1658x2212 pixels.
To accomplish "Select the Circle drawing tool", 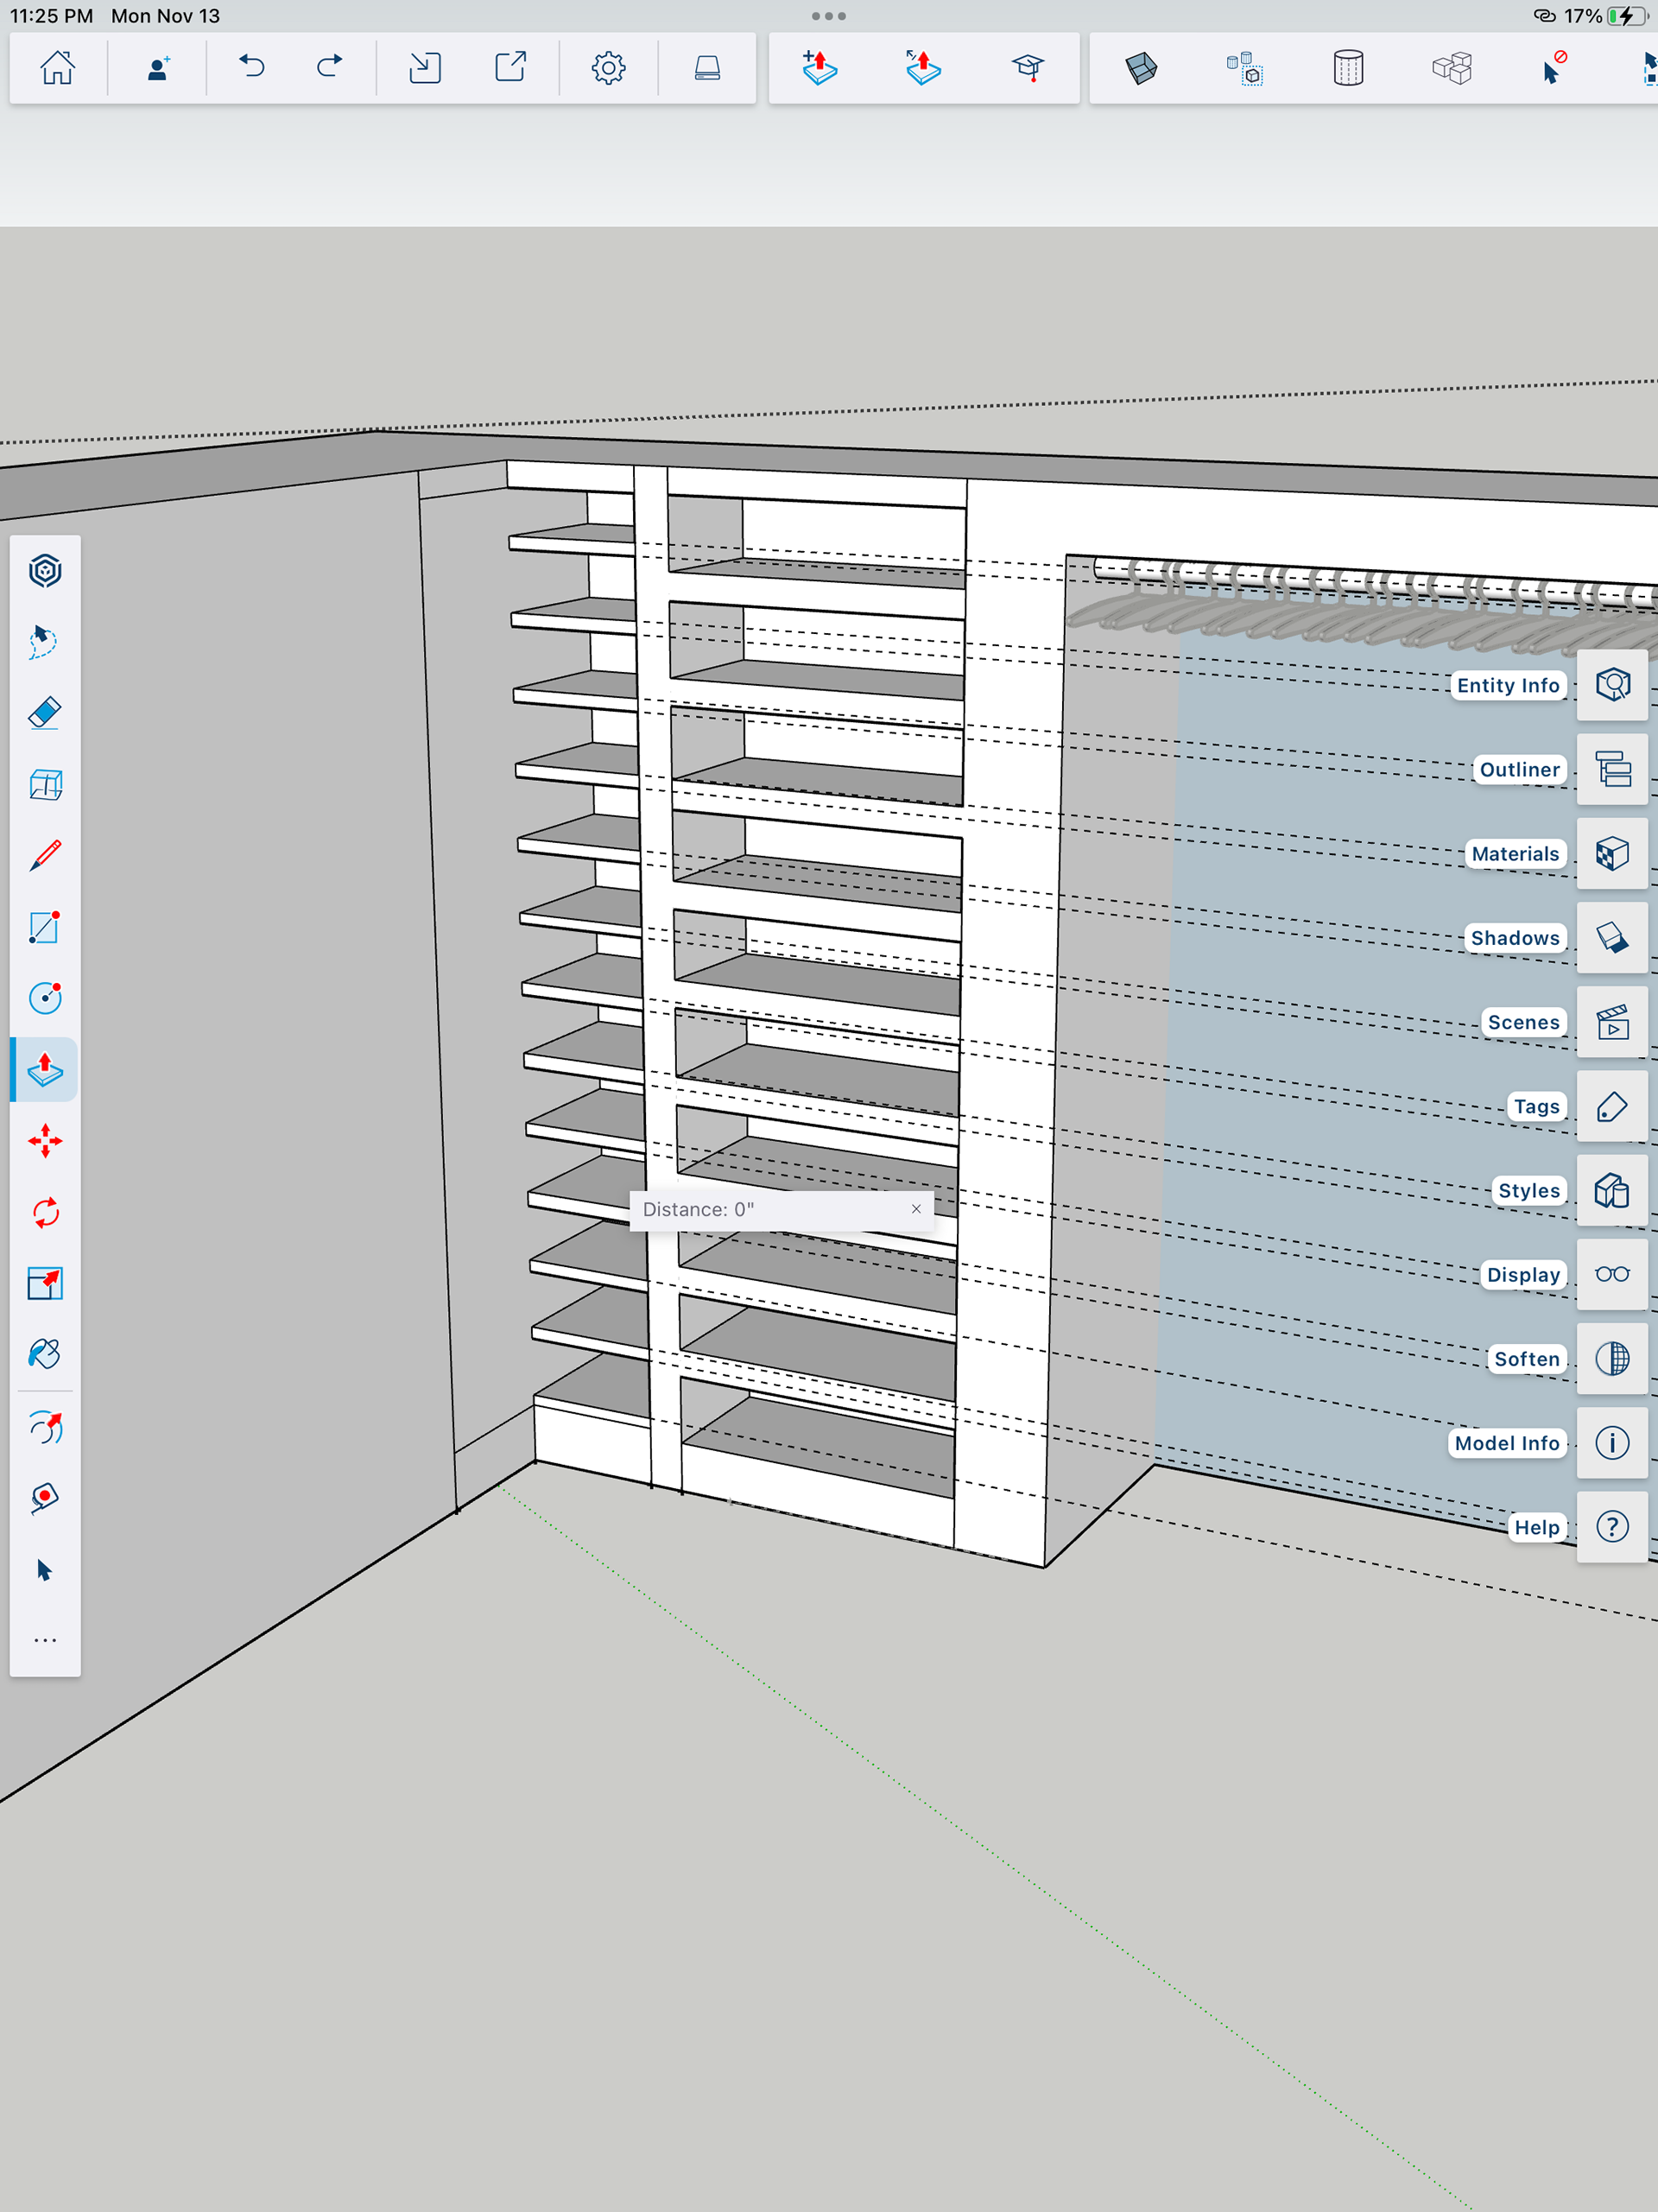I will [x=45, y=998].
